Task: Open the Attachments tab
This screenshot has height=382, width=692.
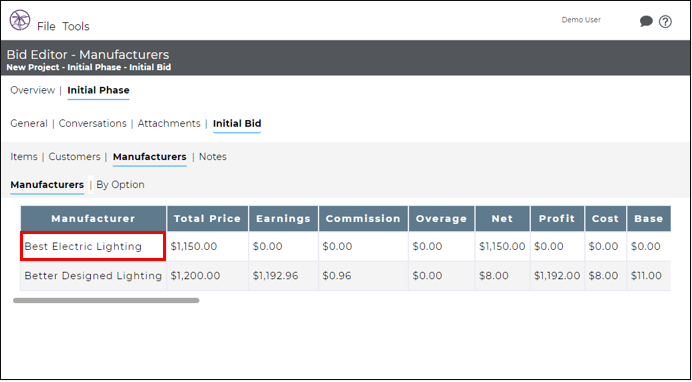Action: coord(169,124)
